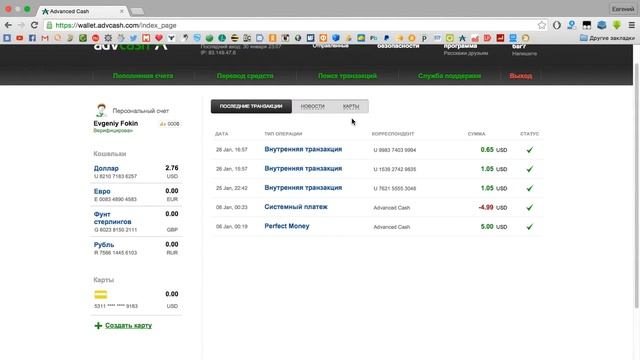Open the Евро wallet
The image size is (640, 360).
point(102,191)
